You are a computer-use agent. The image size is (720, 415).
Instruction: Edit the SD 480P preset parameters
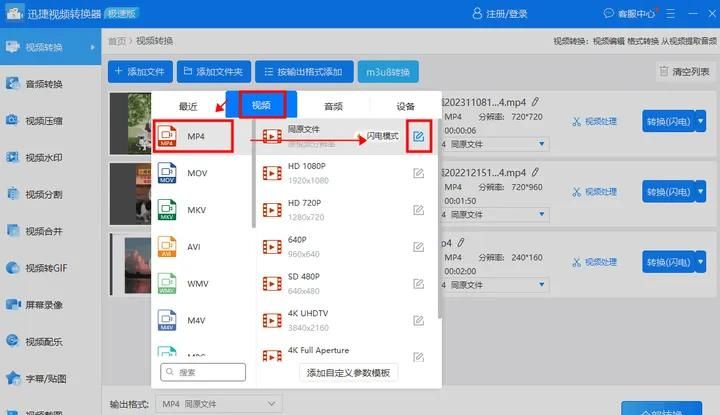418,284
